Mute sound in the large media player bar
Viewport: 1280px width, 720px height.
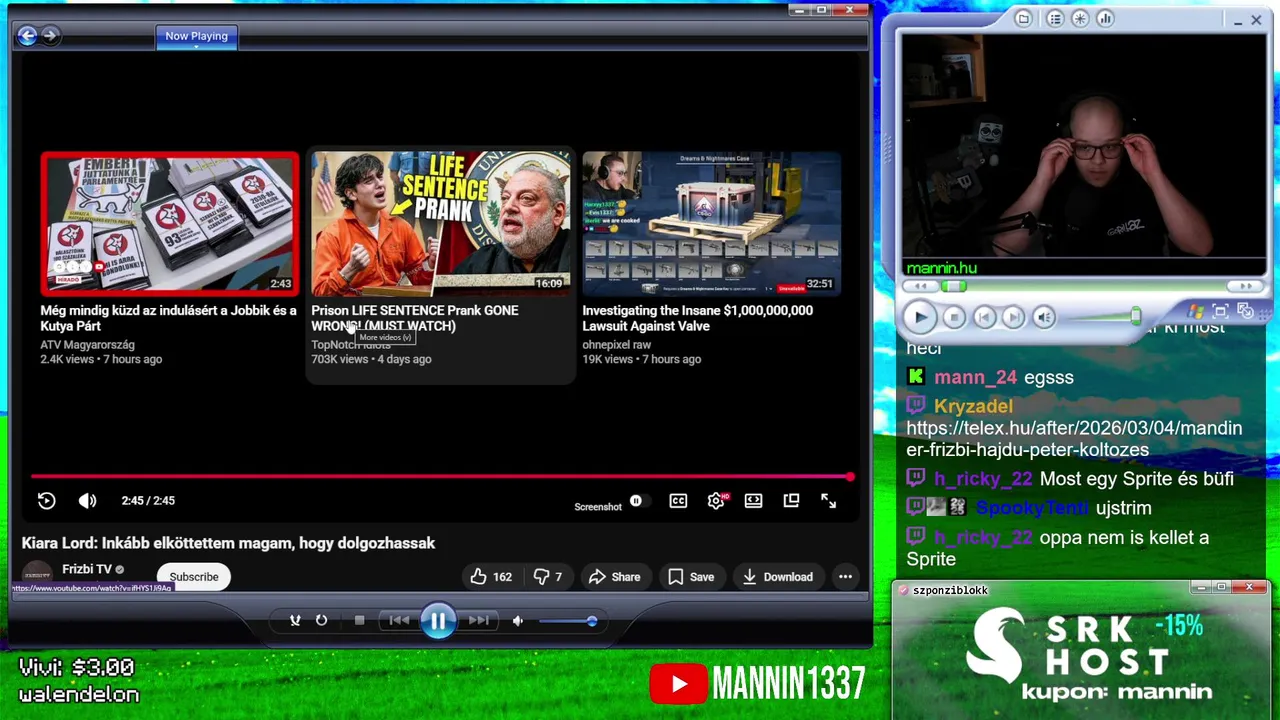tap(518, 621)
